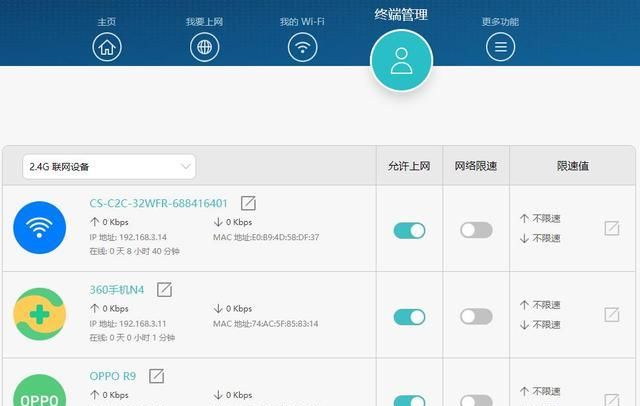Screen dimensions: 640x406
Task: Click upload 不限速 value for CS-C2C-32WFR-688416401
Action: tap(546, 219)
